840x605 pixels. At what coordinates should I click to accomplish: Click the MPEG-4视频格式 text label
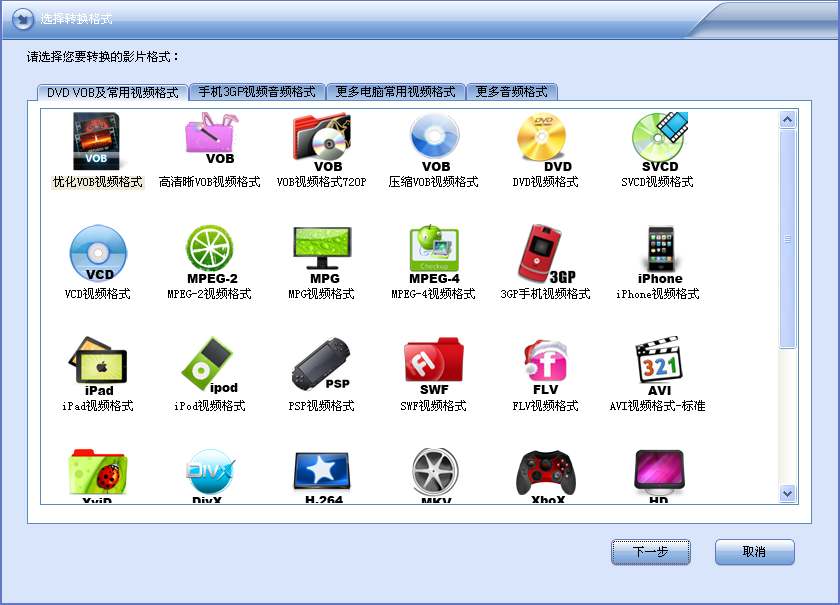click(433, 294)
